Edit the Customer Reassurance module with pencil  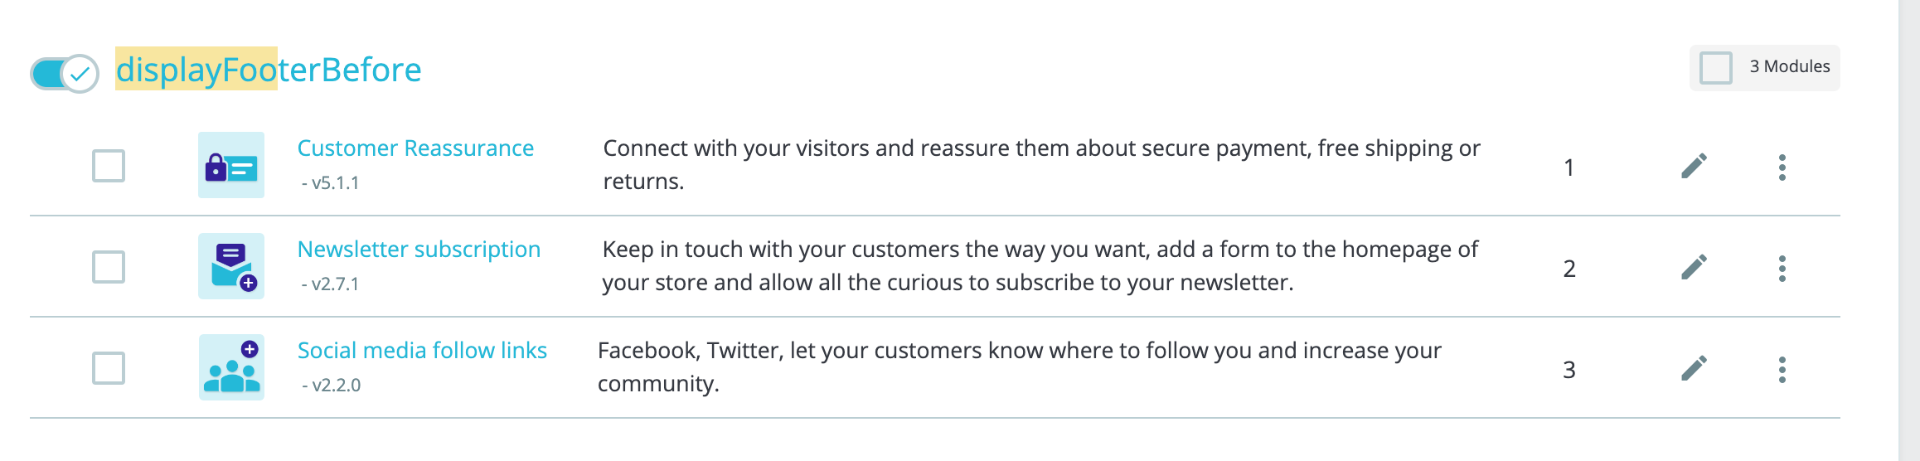pos(1694,166)
